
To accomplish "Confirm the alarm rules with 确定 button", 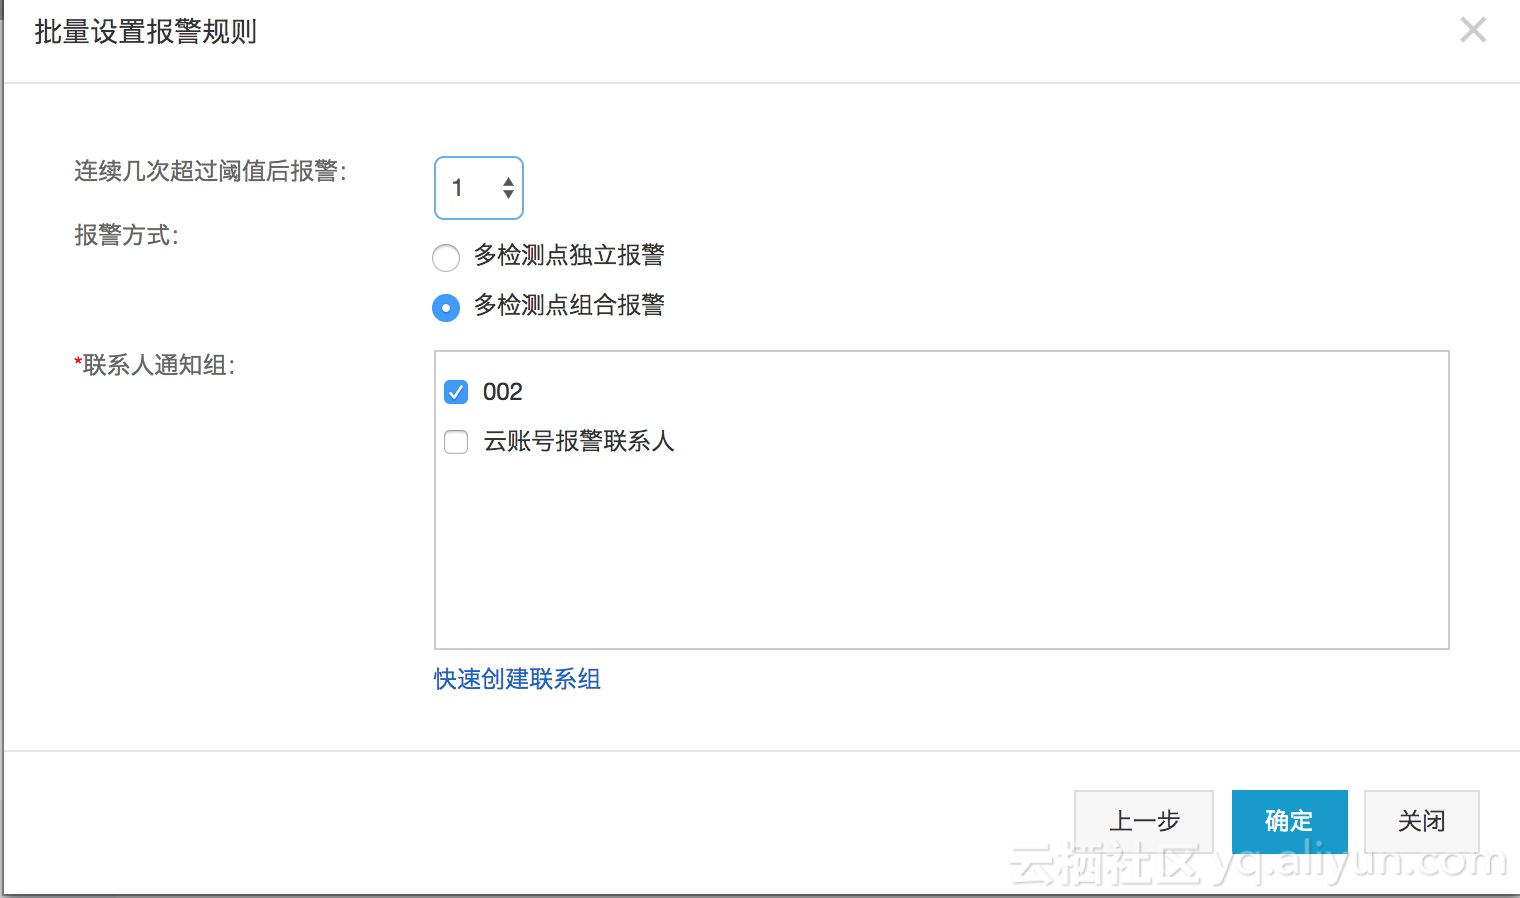I will click(1289, 821).
